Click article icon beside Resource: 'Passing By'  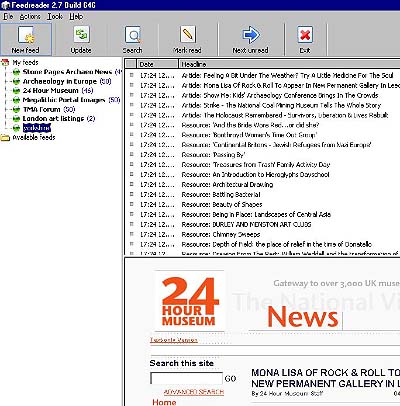(x=132, y=155)
